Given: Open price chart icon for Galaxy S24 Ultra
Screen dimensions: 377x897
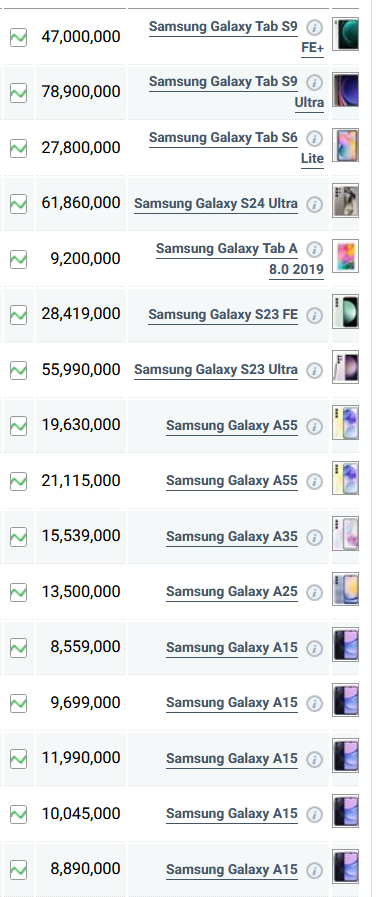Looking at the screenshot, I should 18,204.
